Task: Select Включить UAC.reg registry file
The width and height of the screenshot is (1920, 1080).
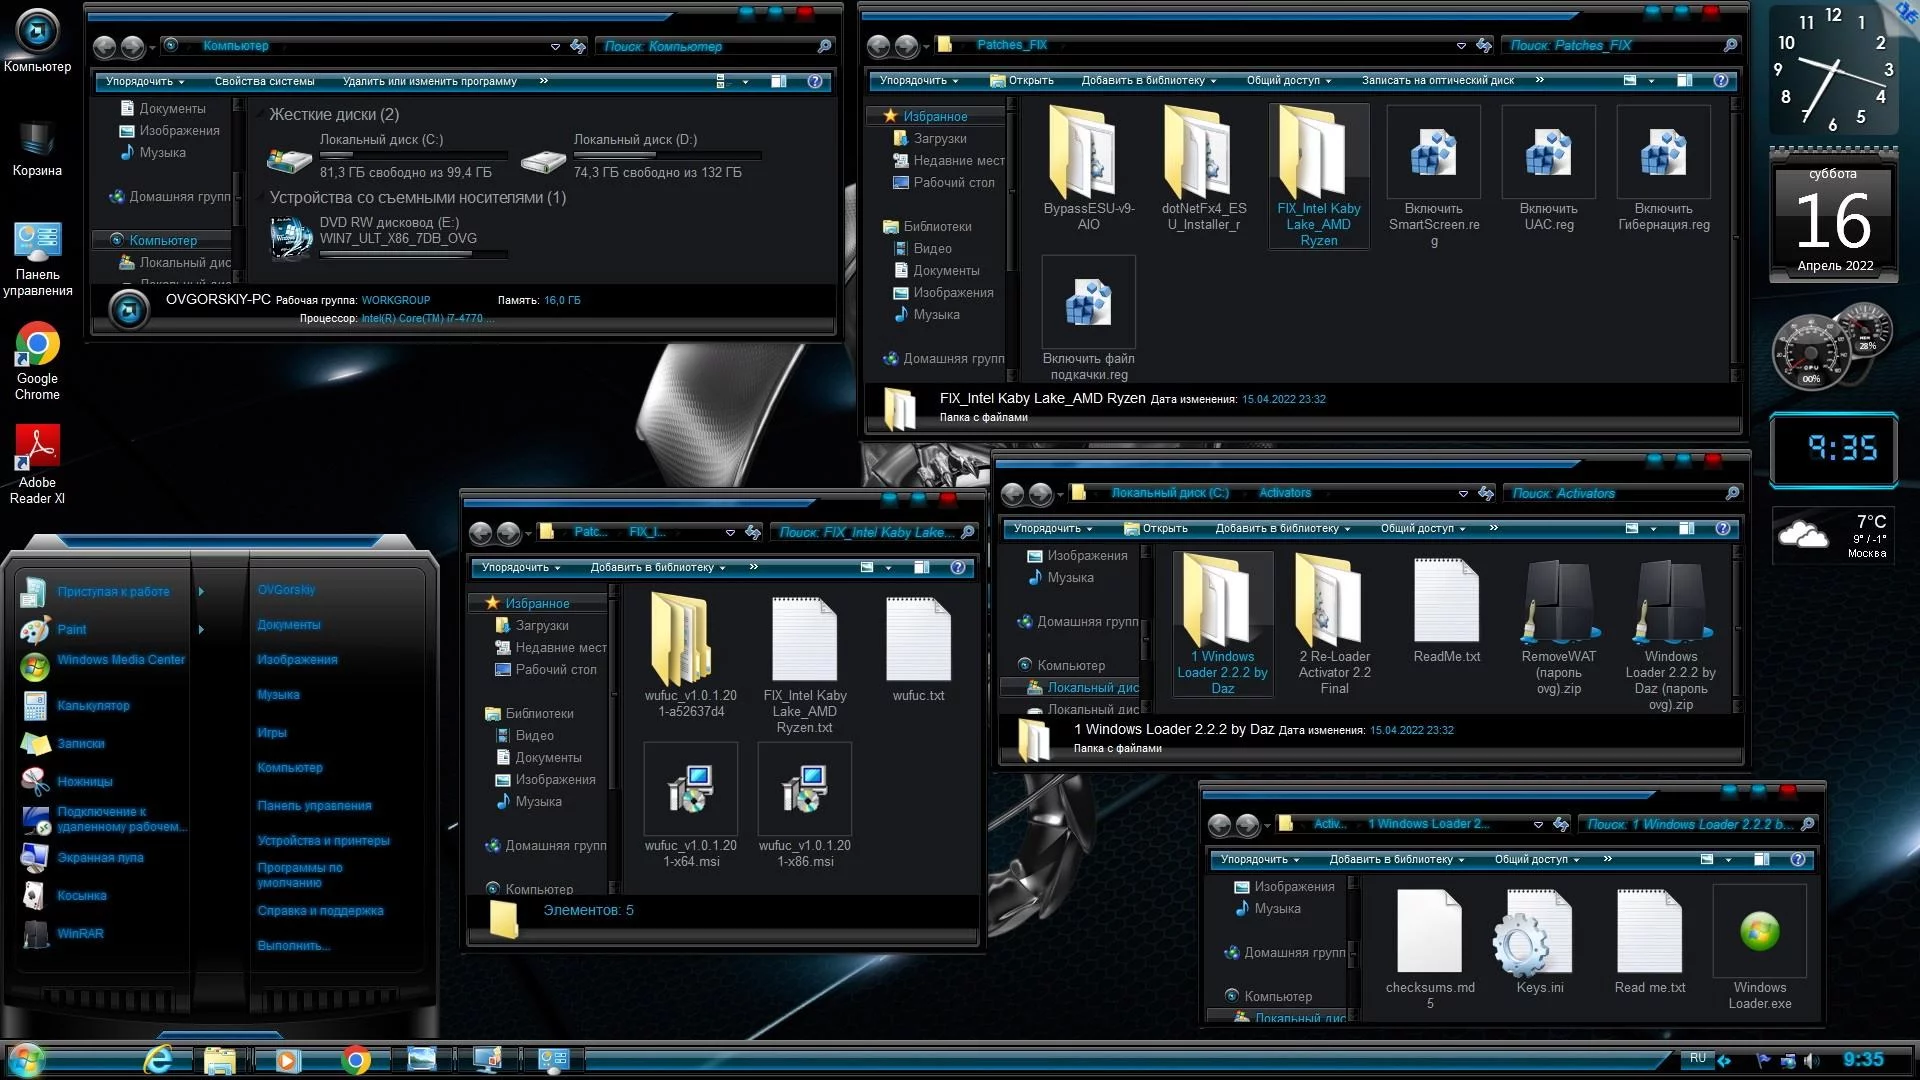Action: click(1548, 153)
